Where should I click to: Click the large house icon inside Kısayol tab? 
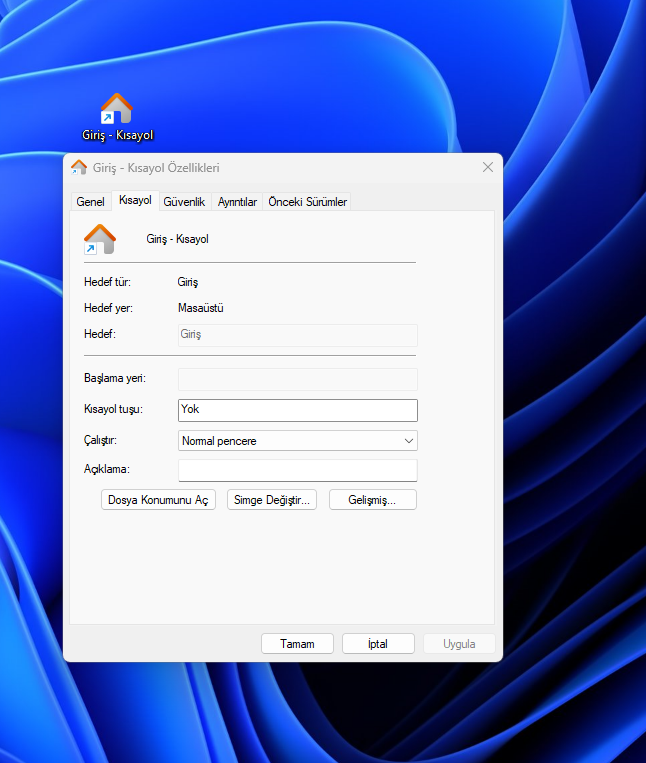100,239
